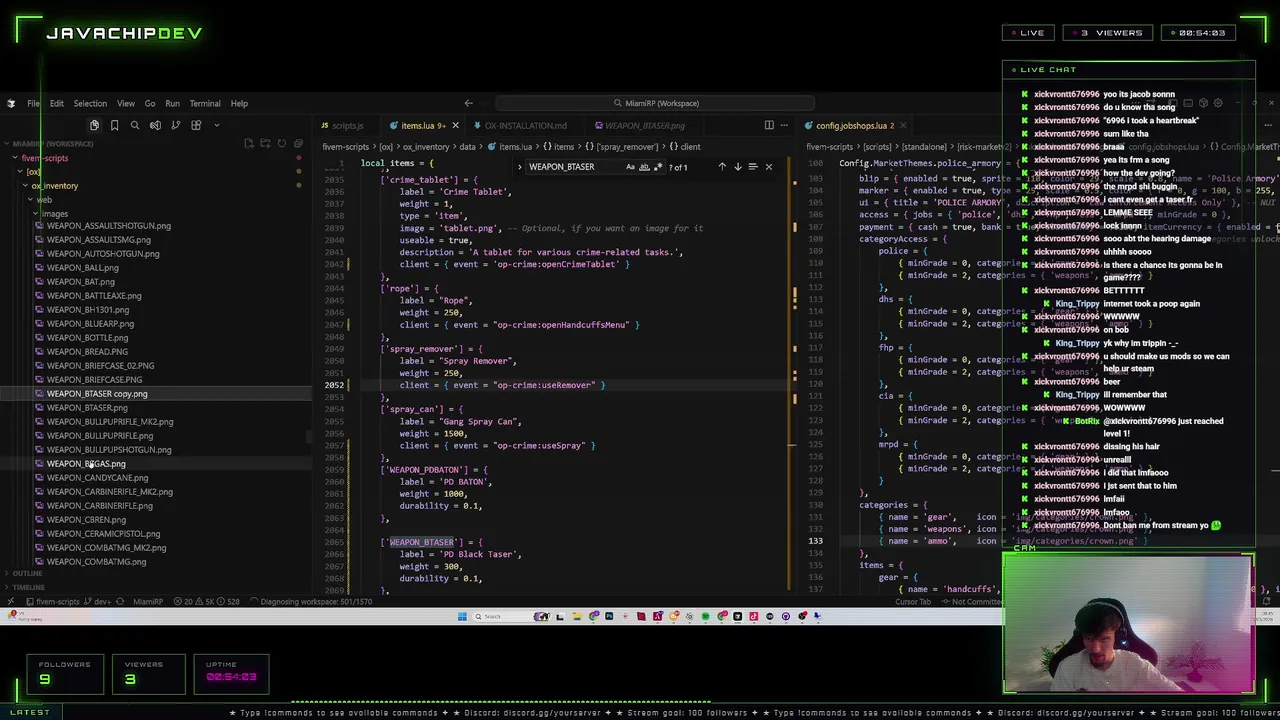Click the MiamiRP Workspace command center
The height and width of the screenshot is (720, 1280).
click(x=656, y=103)
